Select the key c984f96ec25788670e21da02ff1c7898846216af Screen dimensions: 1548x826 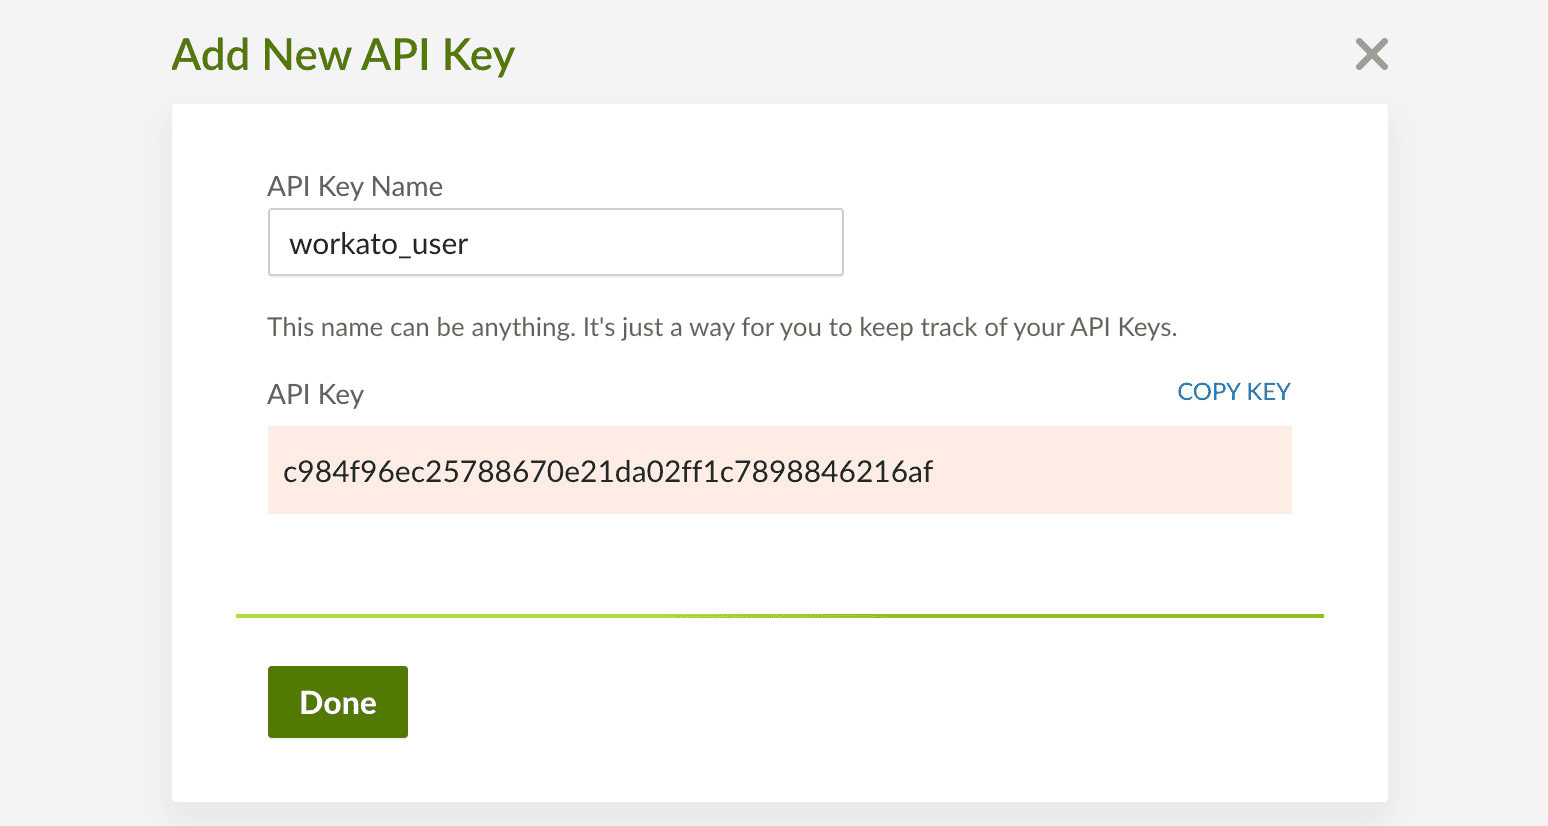608,470
